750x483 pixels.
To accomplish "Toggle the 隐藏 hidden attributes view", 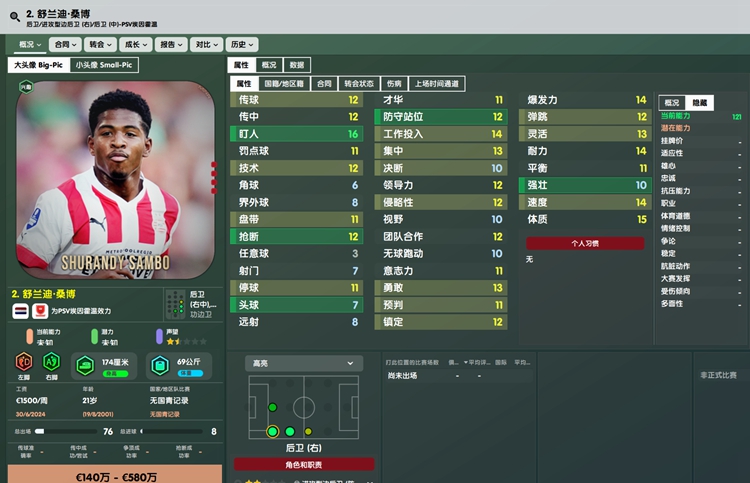I will coord(699,103).
